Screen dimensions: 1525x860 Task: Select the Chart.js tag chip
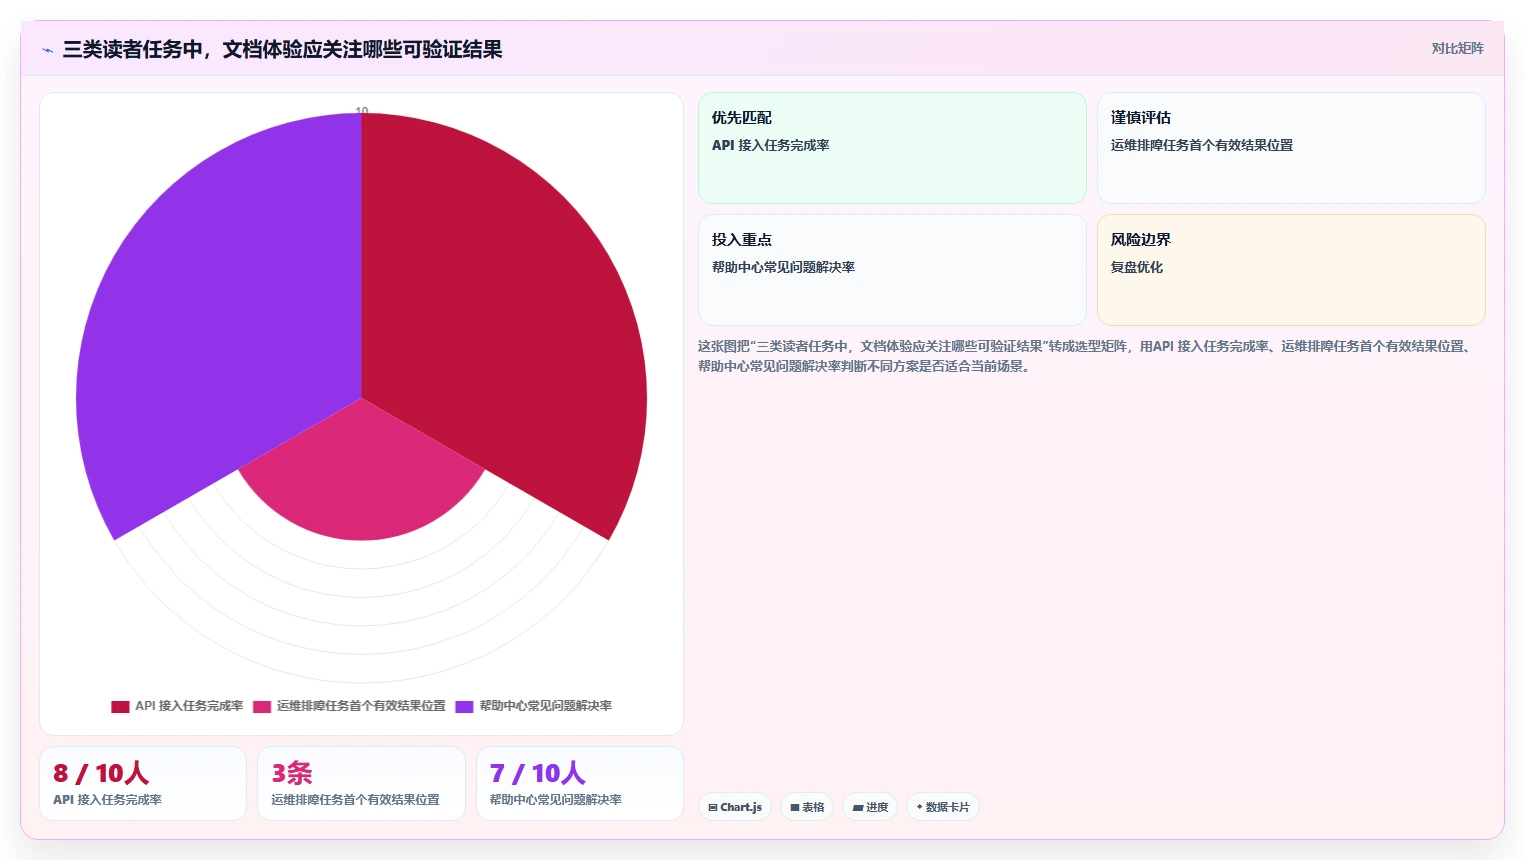tap(735, 807)
